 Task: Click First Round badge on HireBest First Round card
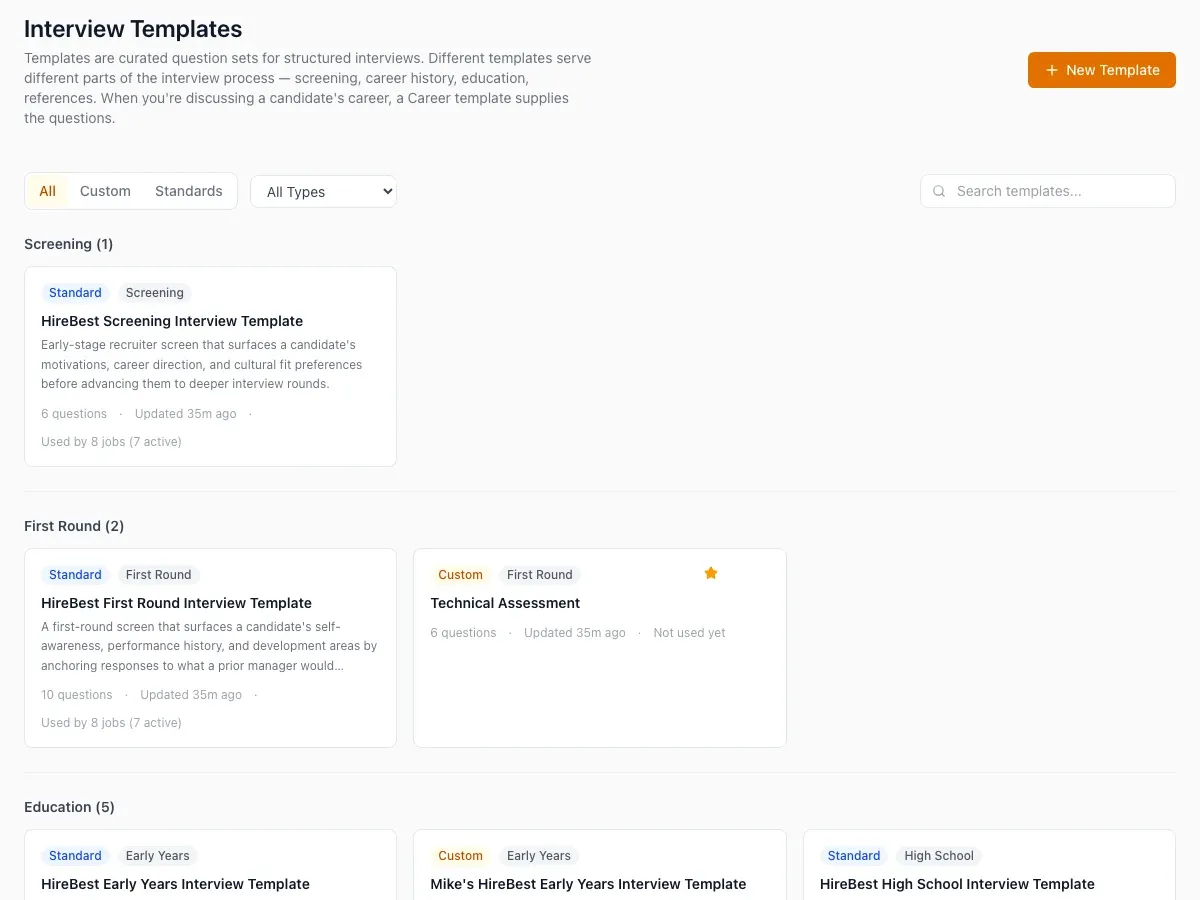(x=159, y=575)
